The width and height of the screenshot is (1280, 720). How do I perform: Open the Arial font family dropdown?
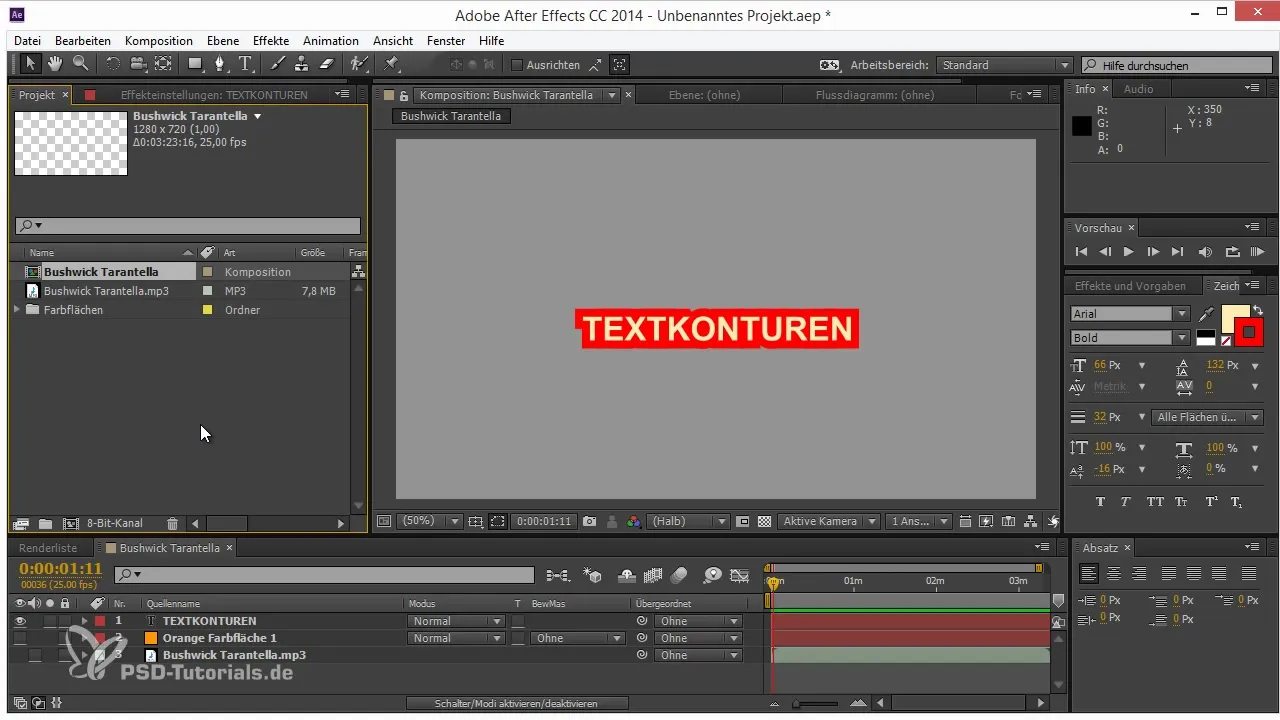1129,313
